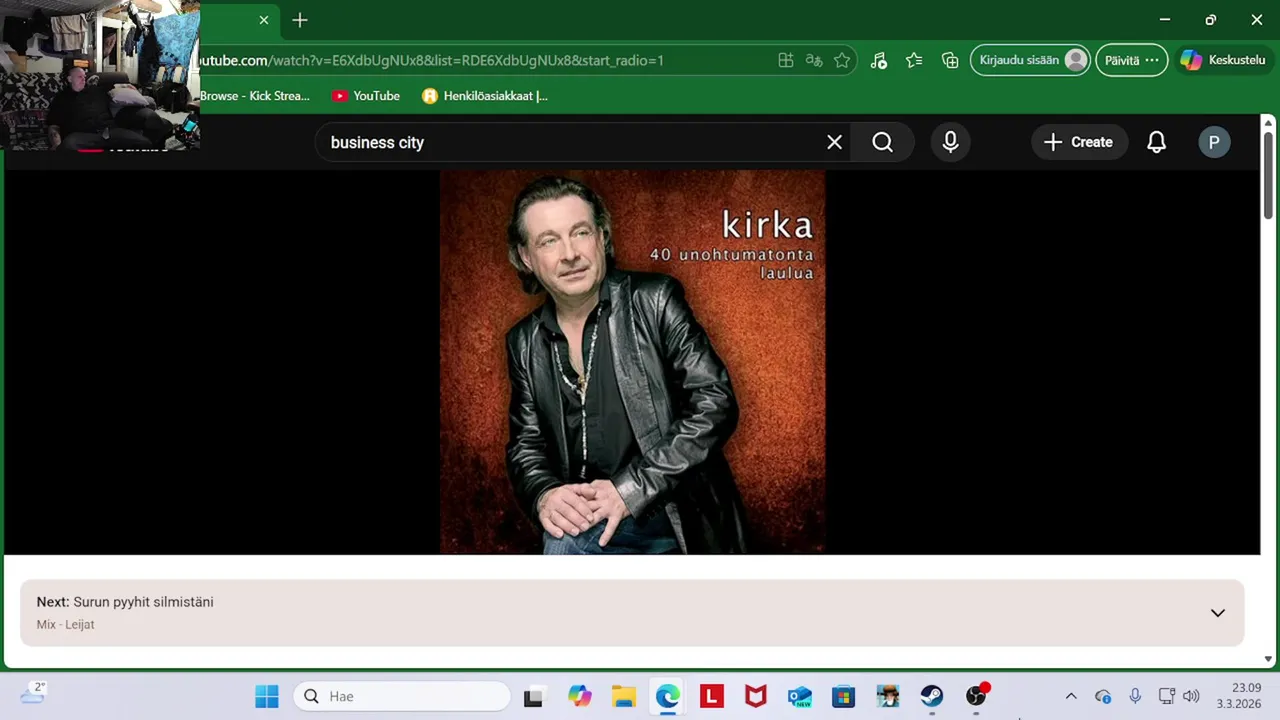Open the network display tray icon
Viewport: 1280px width, 720px height.
[x=1166, y=696]
